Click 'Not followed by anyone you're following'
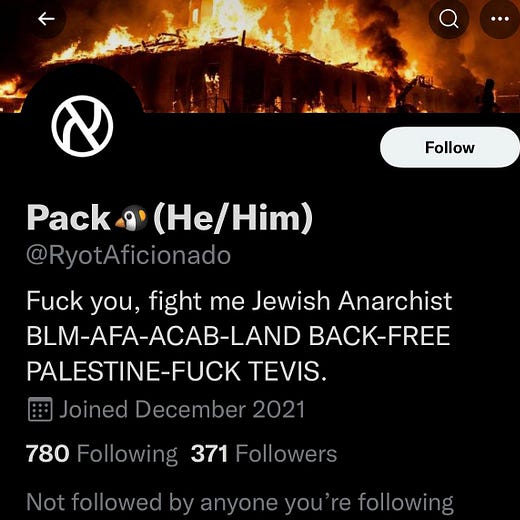The width and height of the screenshot is (520, 520). pos(240,502)
